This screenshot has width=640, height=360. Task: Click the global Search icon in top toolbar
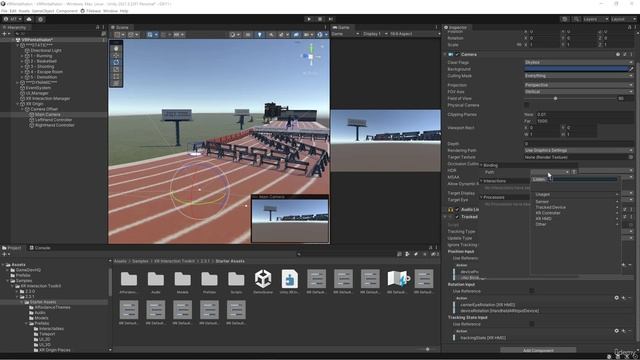[576, 19]
